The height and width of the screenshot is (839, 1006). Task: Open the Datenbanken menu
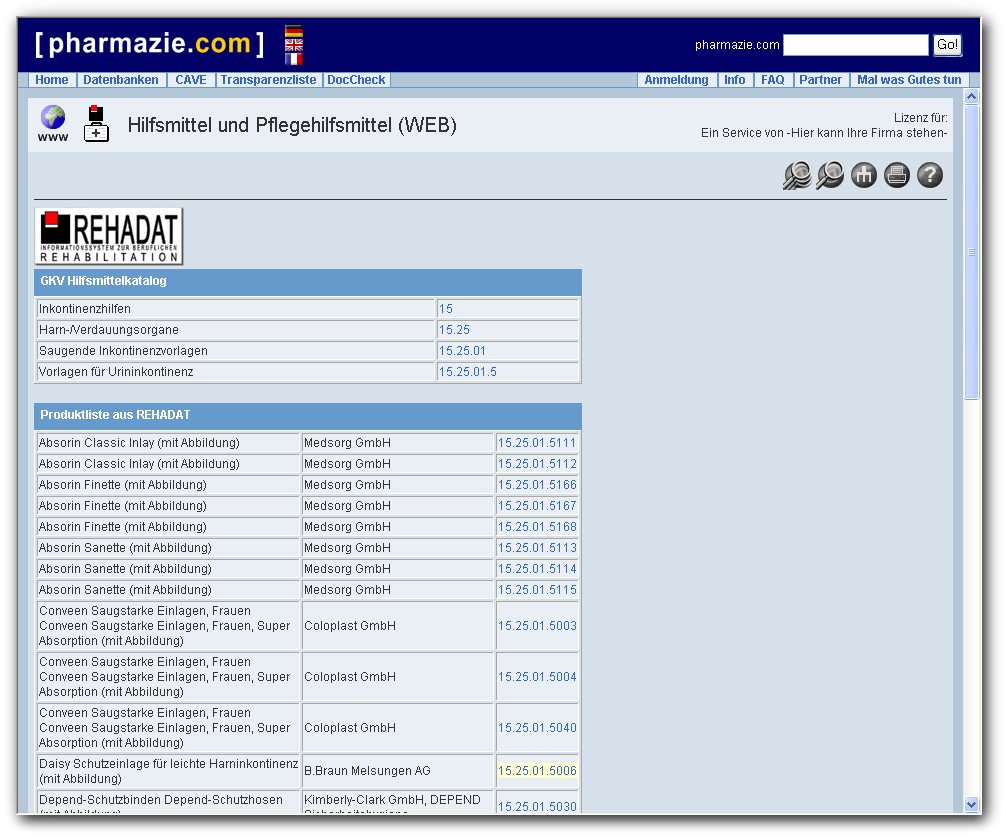click(120, 80)
